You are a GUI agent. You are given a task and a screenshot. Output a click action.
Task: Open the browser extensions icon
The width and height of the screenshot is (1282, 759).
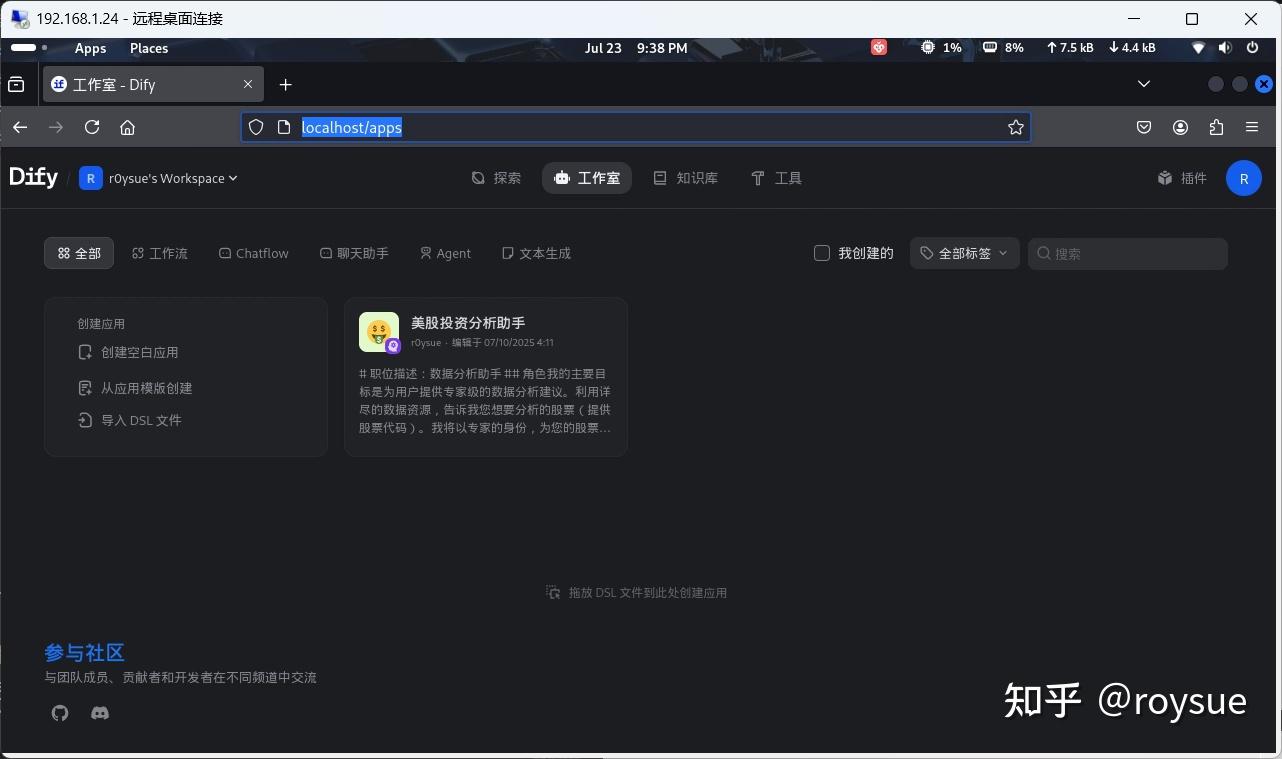pyautogui.click(x=1216, y=127)
